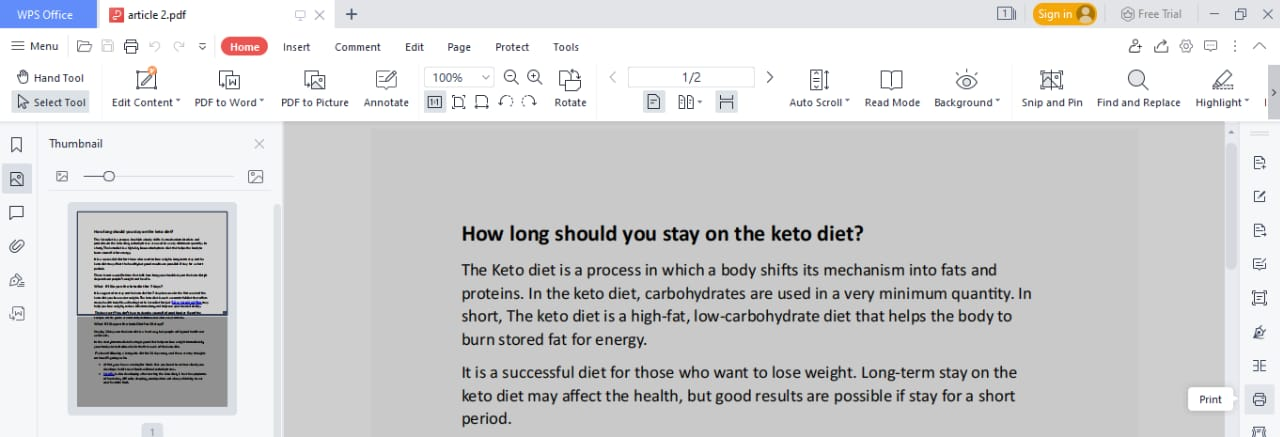Click the Print icon in quick toolbar

point(130,46)
